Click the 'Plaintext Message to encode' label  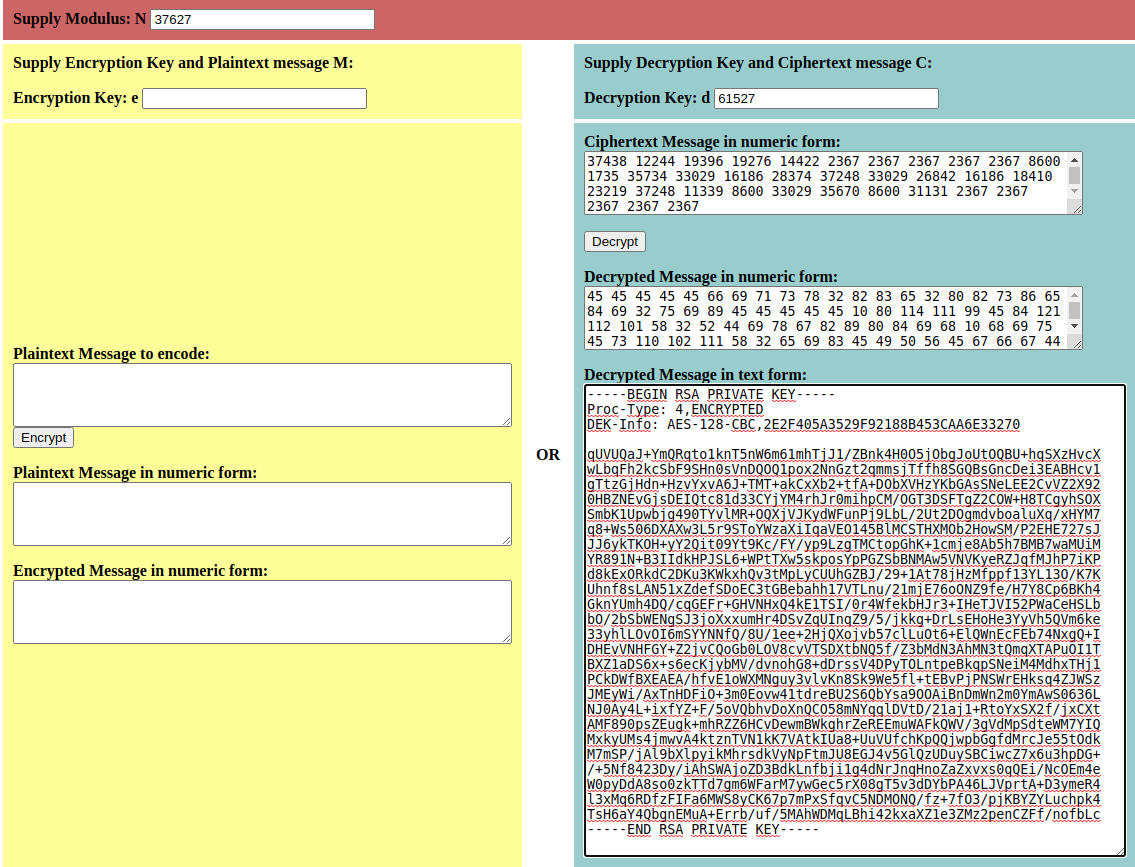[x=111, y=354]
